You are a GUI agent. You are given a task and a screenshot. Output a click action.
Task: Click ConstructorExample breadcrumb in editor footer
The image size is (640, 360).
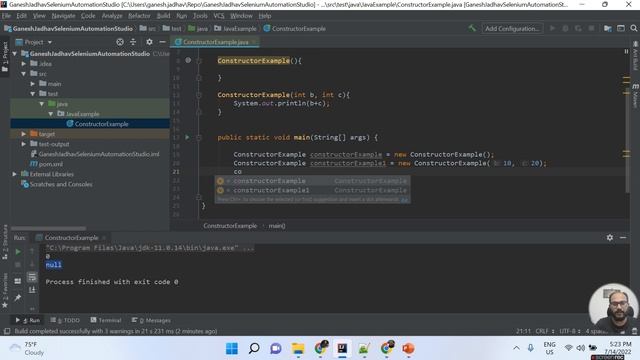(230, 226)
